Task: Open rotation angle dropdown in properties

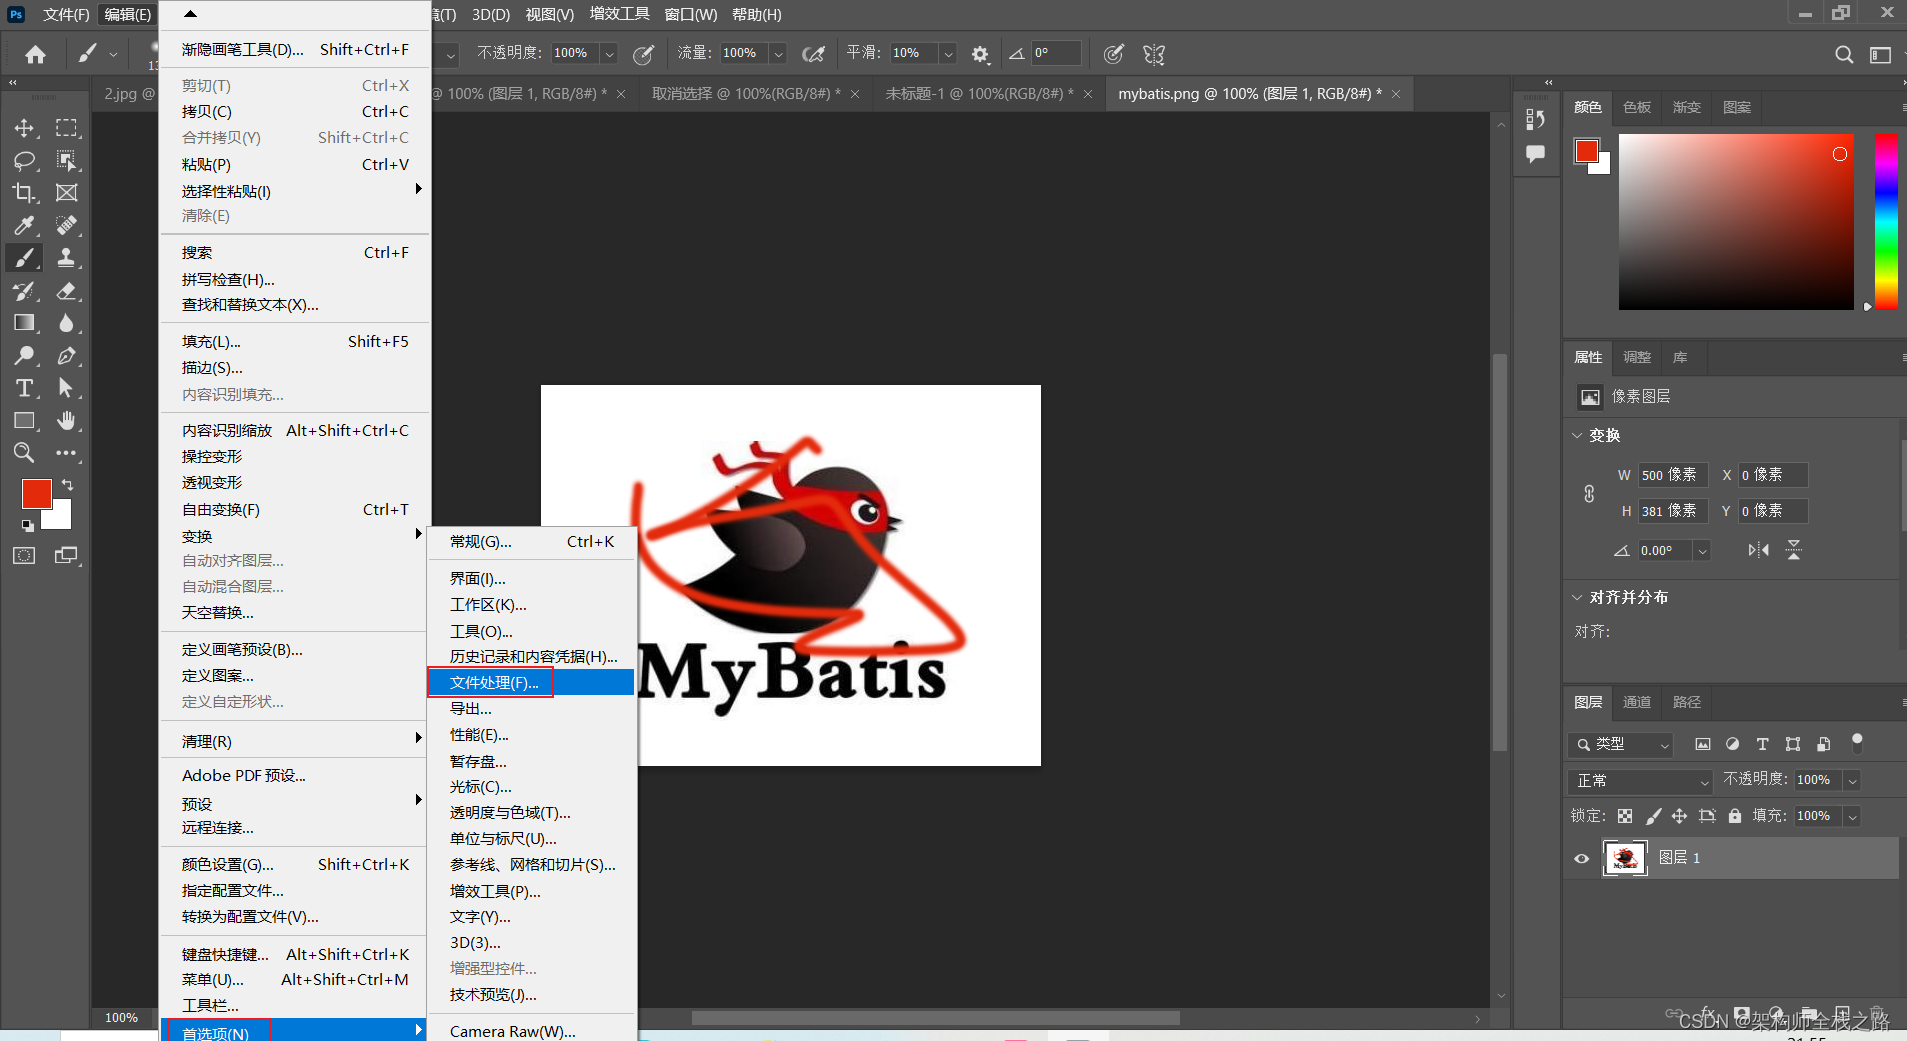Action: pyautogui.click(x=1702, y=550)
